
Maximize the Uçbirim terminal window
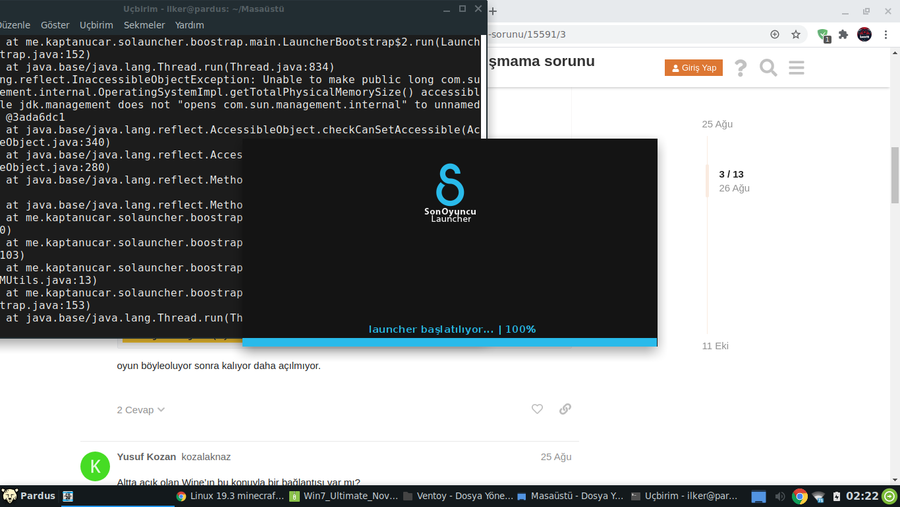click(462, 9)
